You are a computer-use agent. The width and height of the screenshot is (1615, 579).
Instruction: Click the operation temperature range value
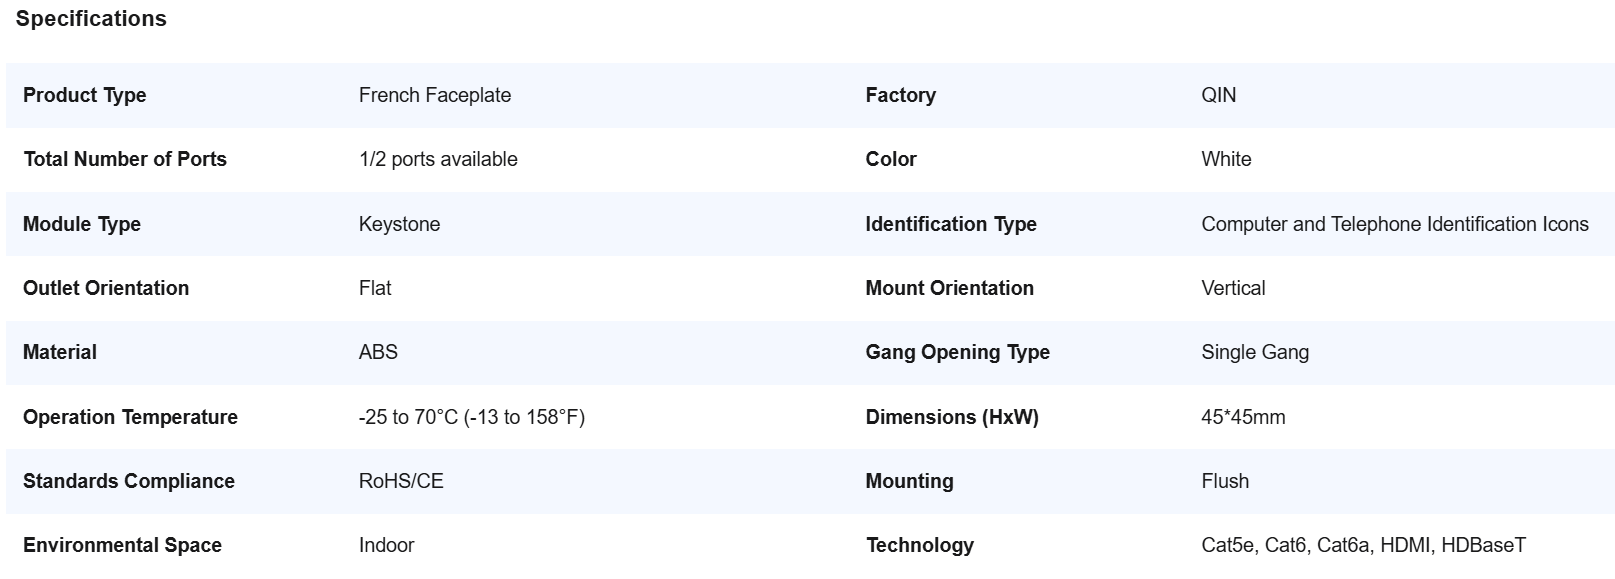pyautogui.click(x=471, y=417)
